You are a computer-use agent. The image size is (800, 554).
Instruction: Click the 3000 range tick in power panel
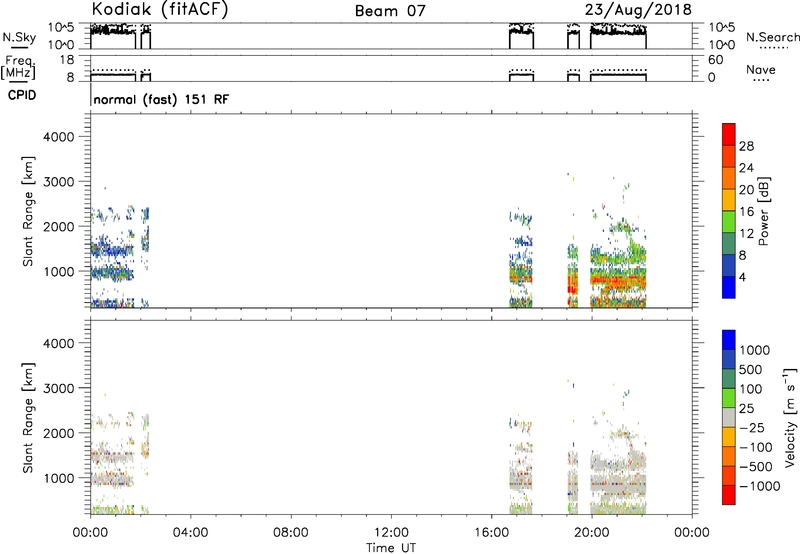58,182
